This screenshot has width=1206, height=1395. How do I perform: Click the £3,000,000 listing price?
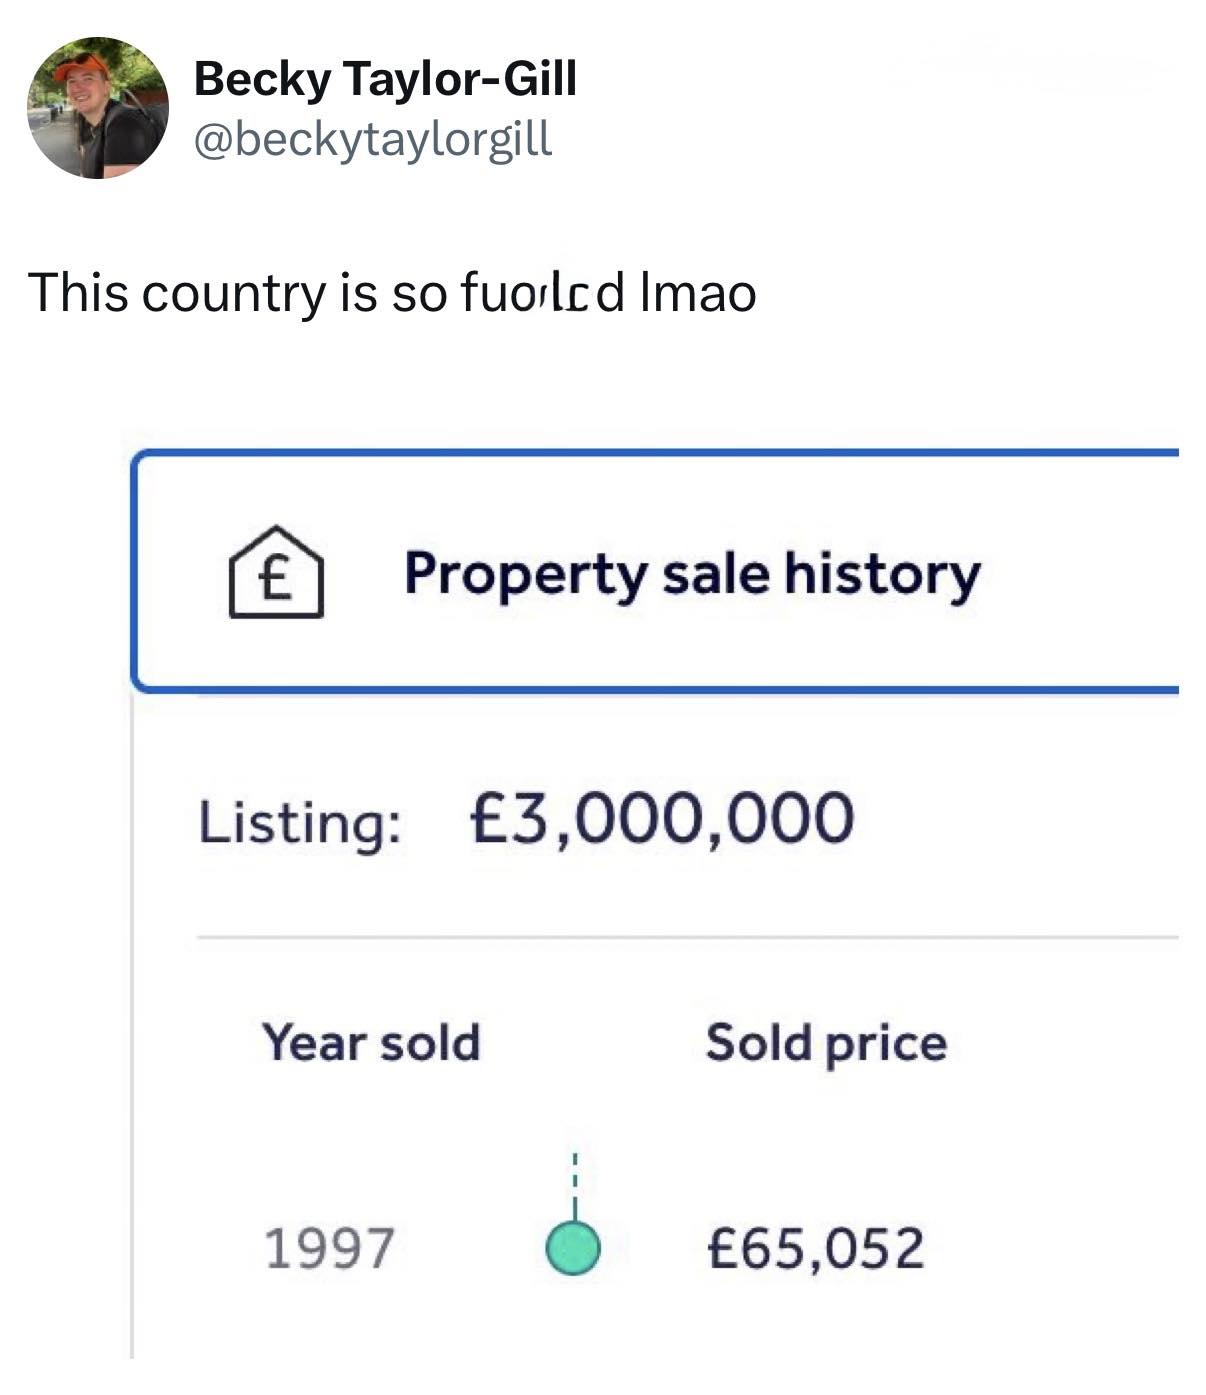pos(661,818)
